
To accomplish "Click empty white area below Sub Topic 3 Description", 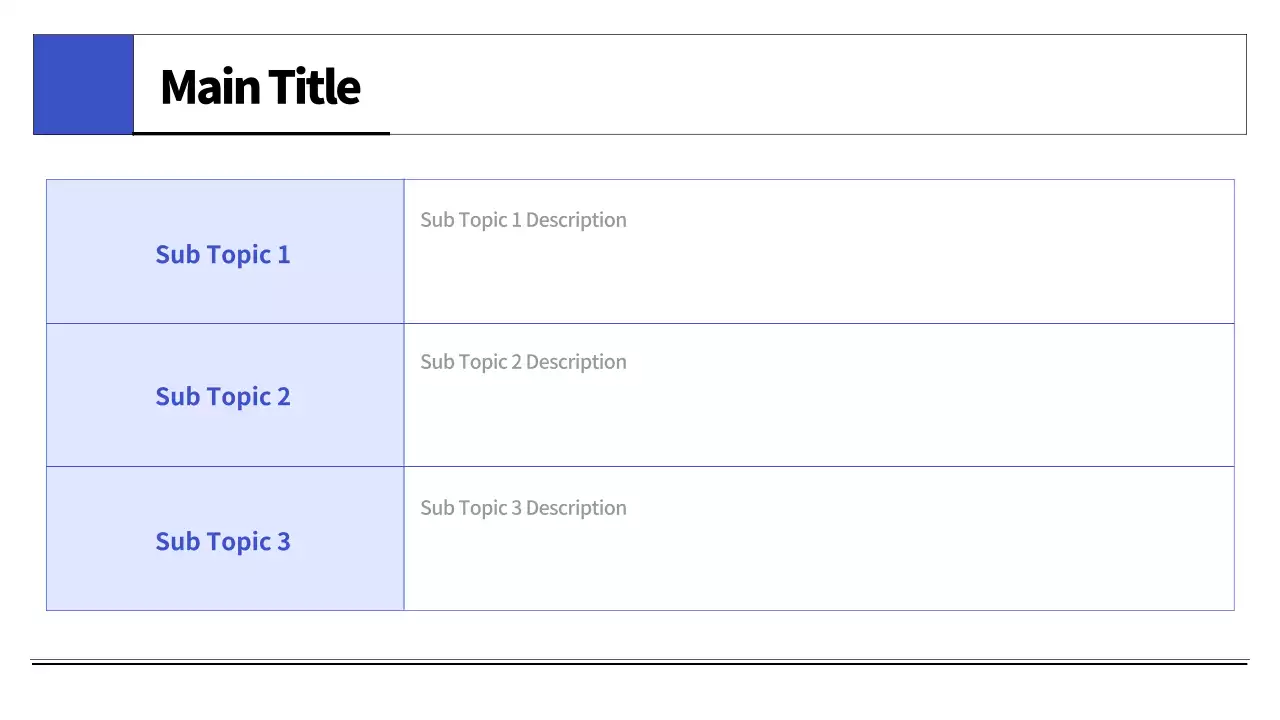I will pos(800,570).
